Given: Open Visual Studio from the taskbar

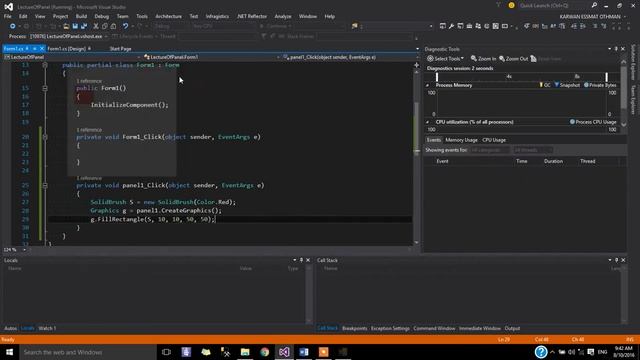Looking at the screenshot, I should [284, 352].
